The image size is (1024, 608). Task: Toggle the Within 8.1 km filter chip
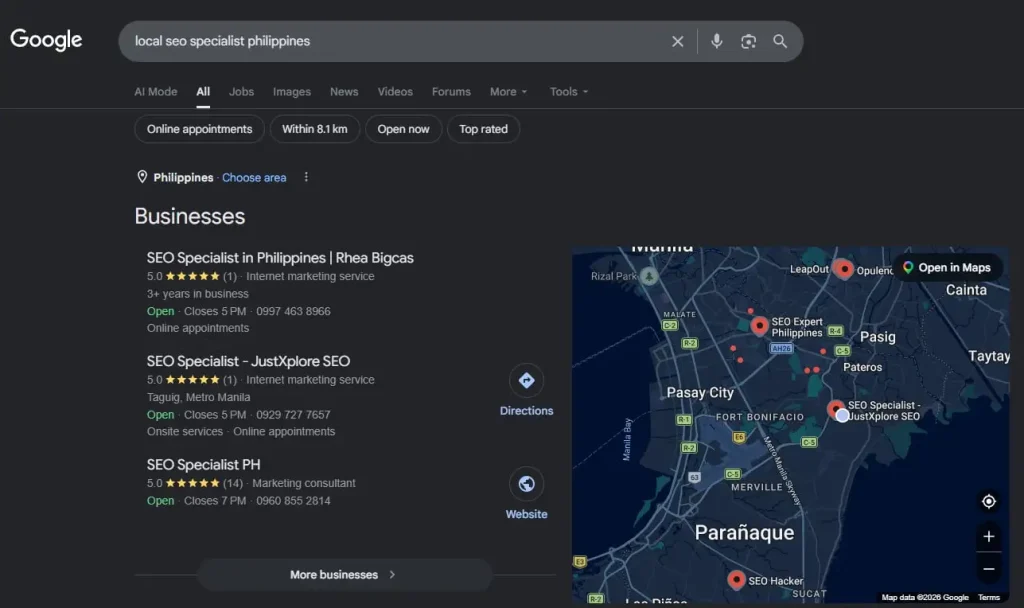point(315,129)
